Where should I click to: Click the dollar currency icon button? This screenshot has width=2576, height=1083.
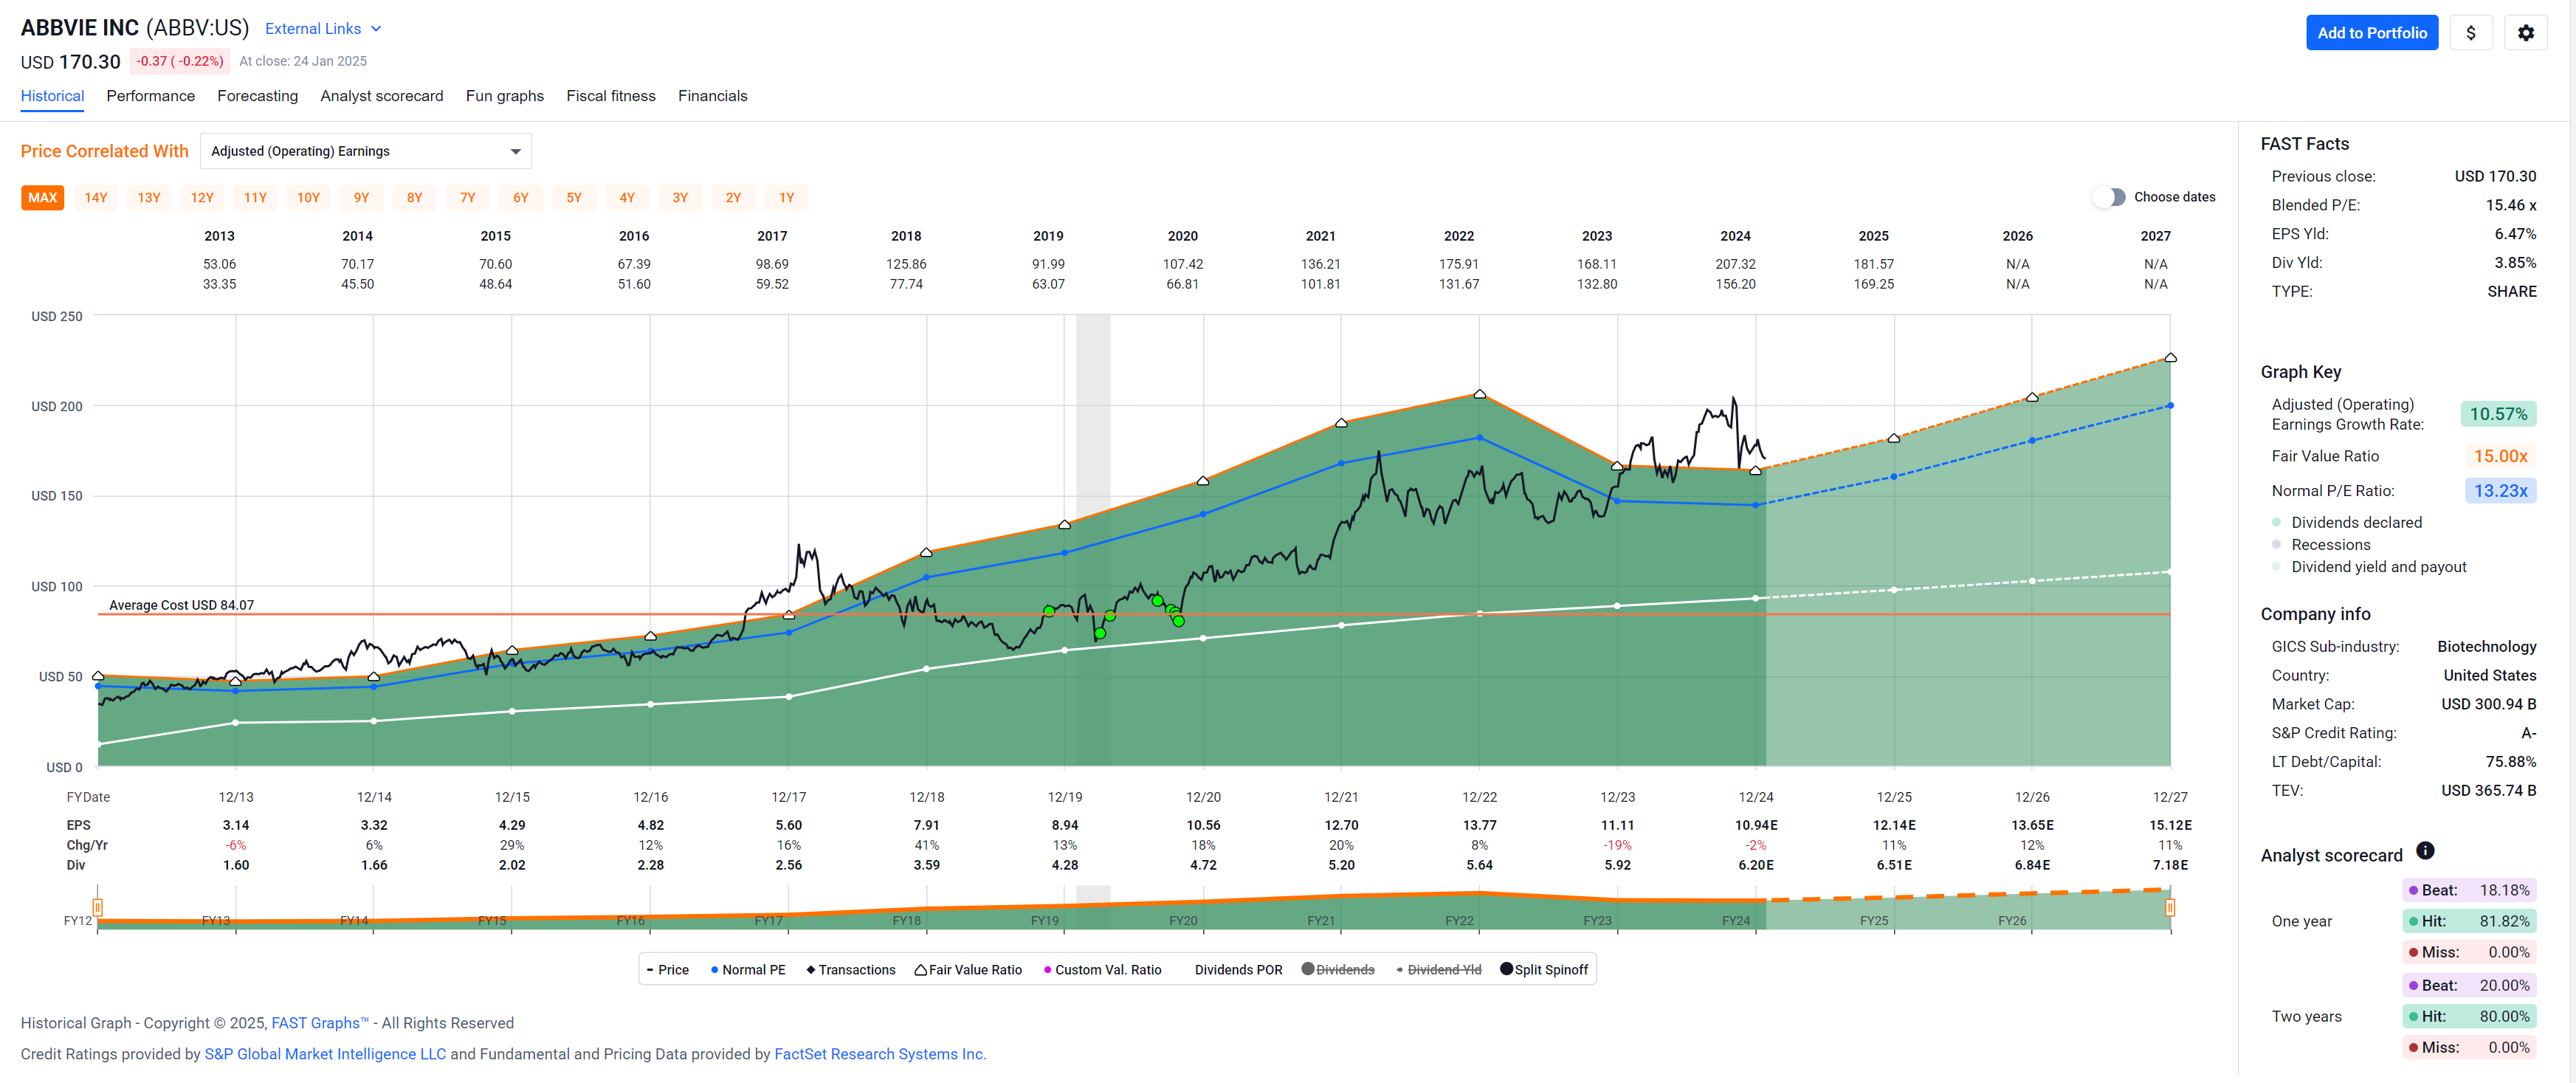[2470, 33]
